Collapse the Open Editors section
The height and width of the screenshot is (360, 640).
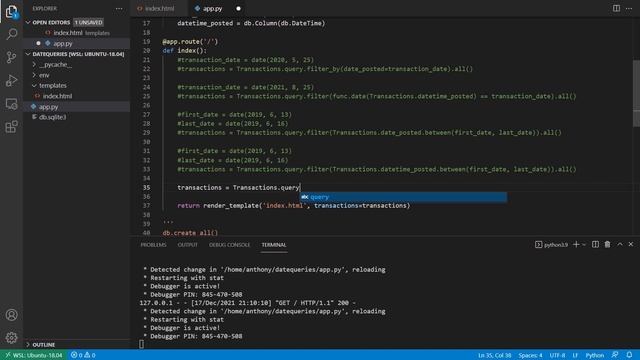(28, 22)
